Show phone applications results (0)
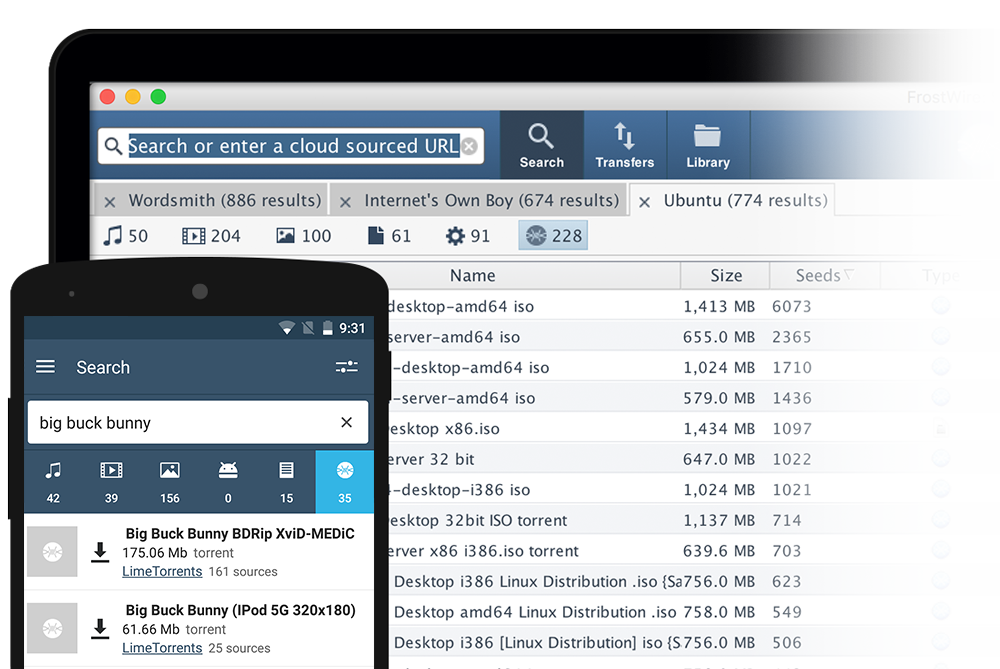Viewport: 1000px width, 669px height. click(x=228, y=482)
